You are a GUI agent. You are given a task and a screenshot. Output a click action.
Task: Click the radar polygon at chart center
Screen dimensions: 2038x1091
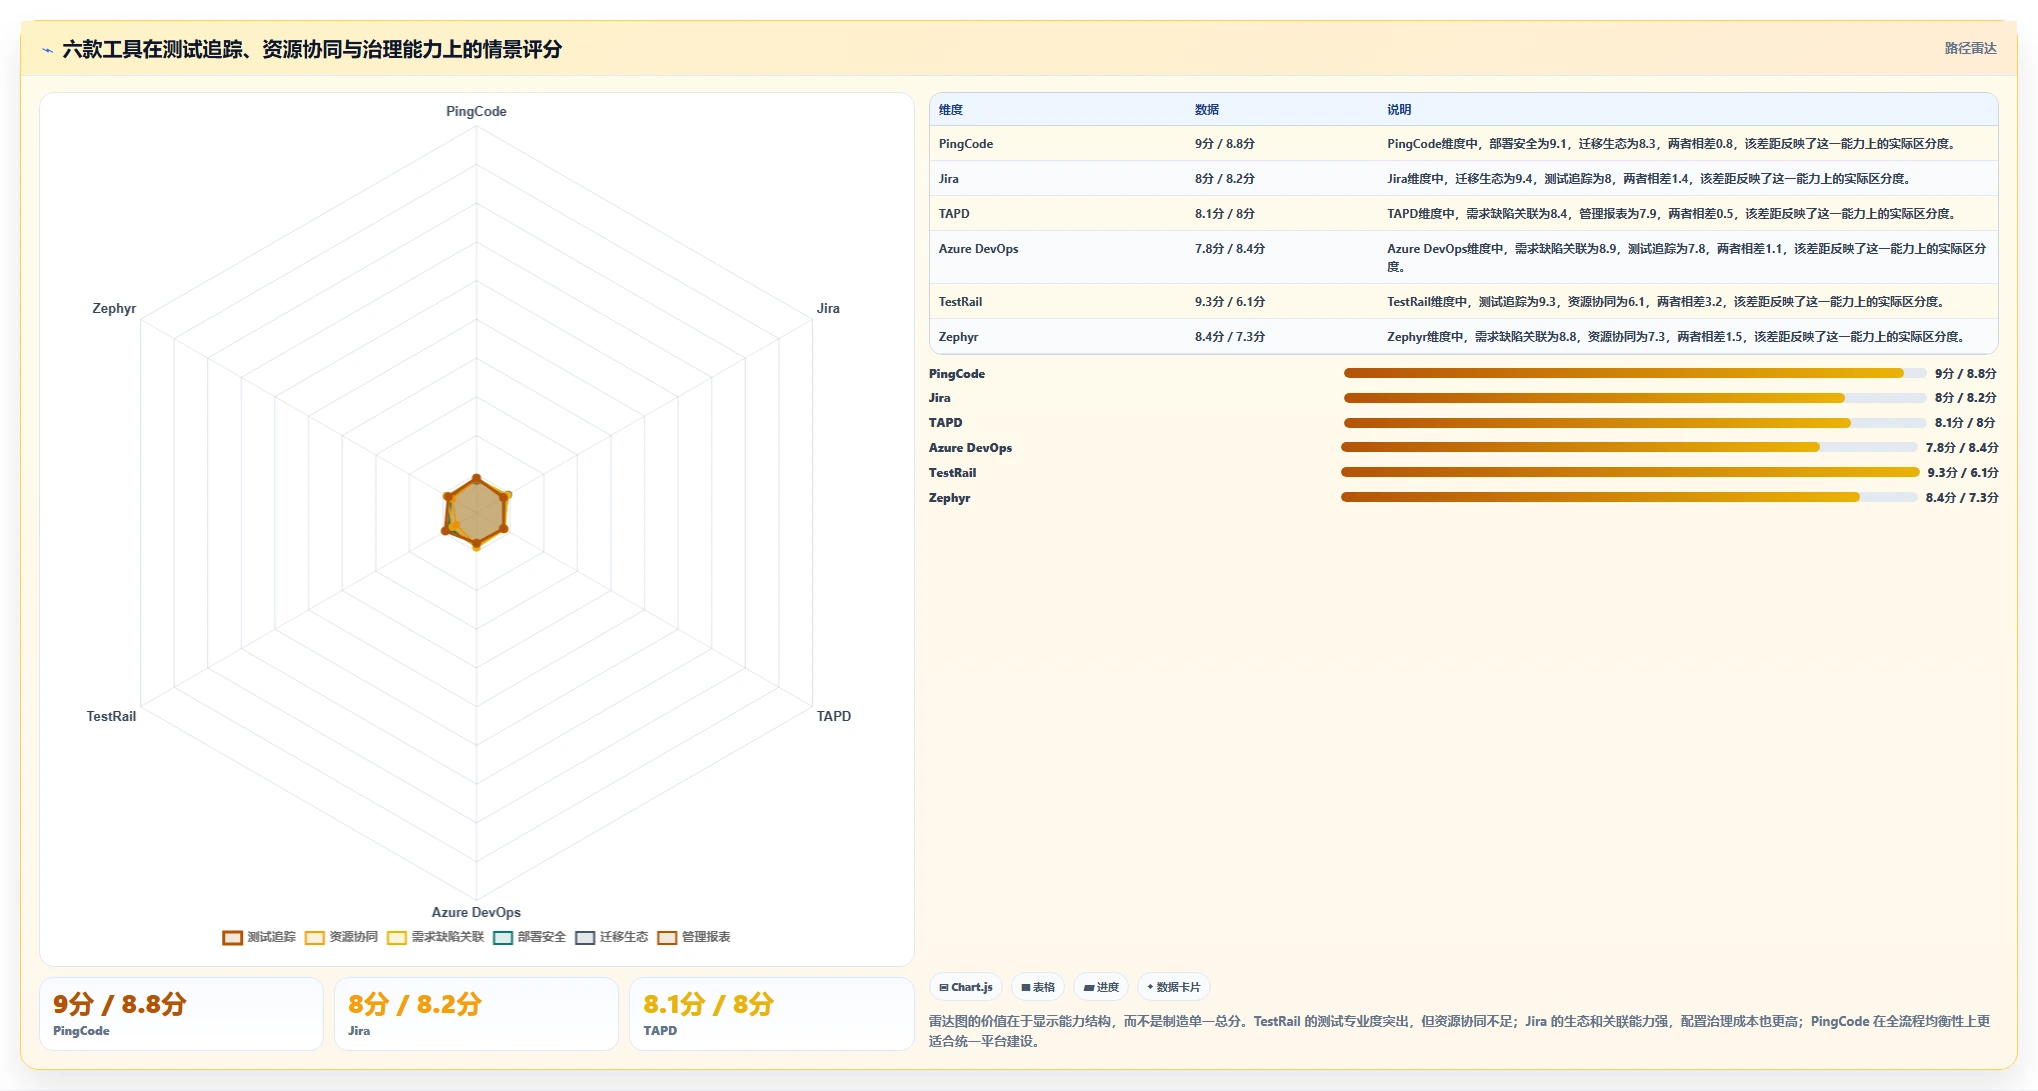476,513
